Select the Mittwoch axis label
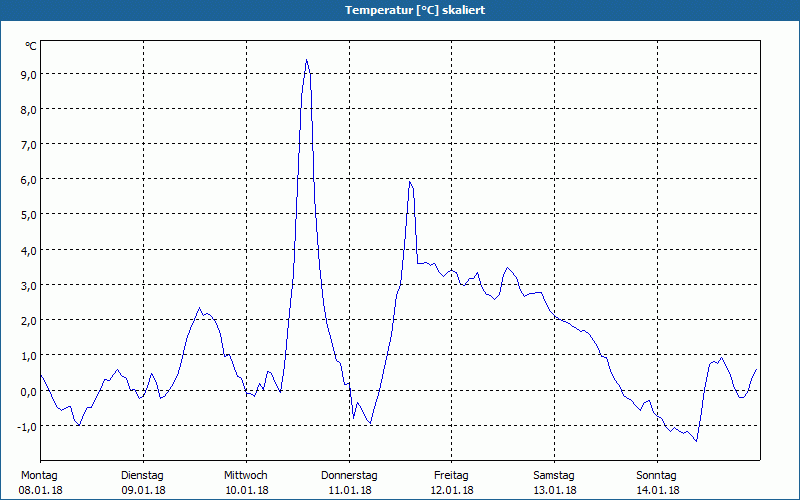Viewport: 800px width, 500px height. point(245,476)
